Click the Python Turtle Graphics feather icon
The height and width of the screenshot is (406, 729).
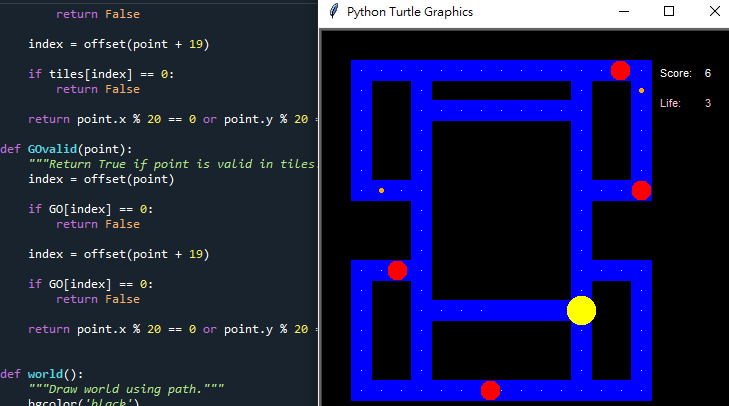334,11
